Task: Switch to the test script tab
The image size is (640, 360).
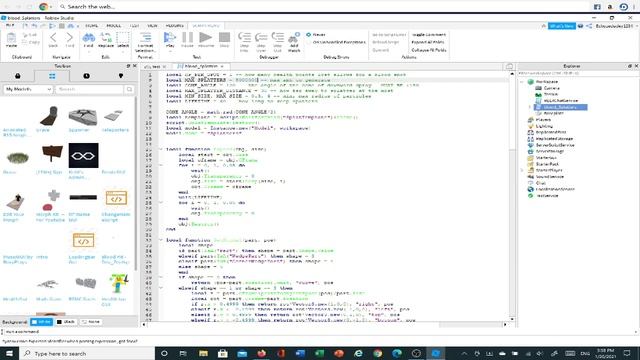Action: point(156,66)
